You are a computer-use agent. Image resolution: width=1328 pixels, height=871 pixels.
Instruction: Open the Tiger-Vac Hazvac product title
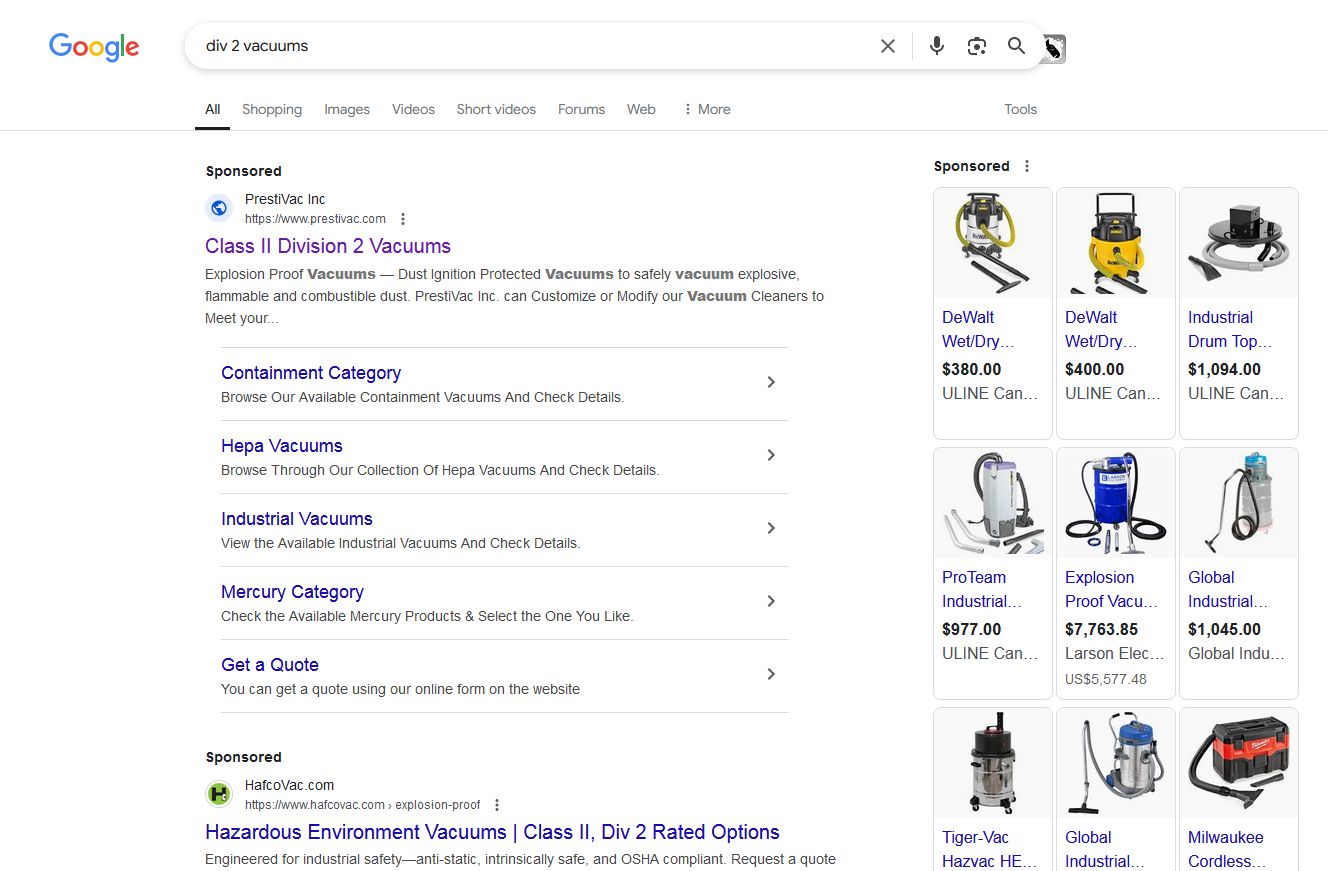point(989,849)
